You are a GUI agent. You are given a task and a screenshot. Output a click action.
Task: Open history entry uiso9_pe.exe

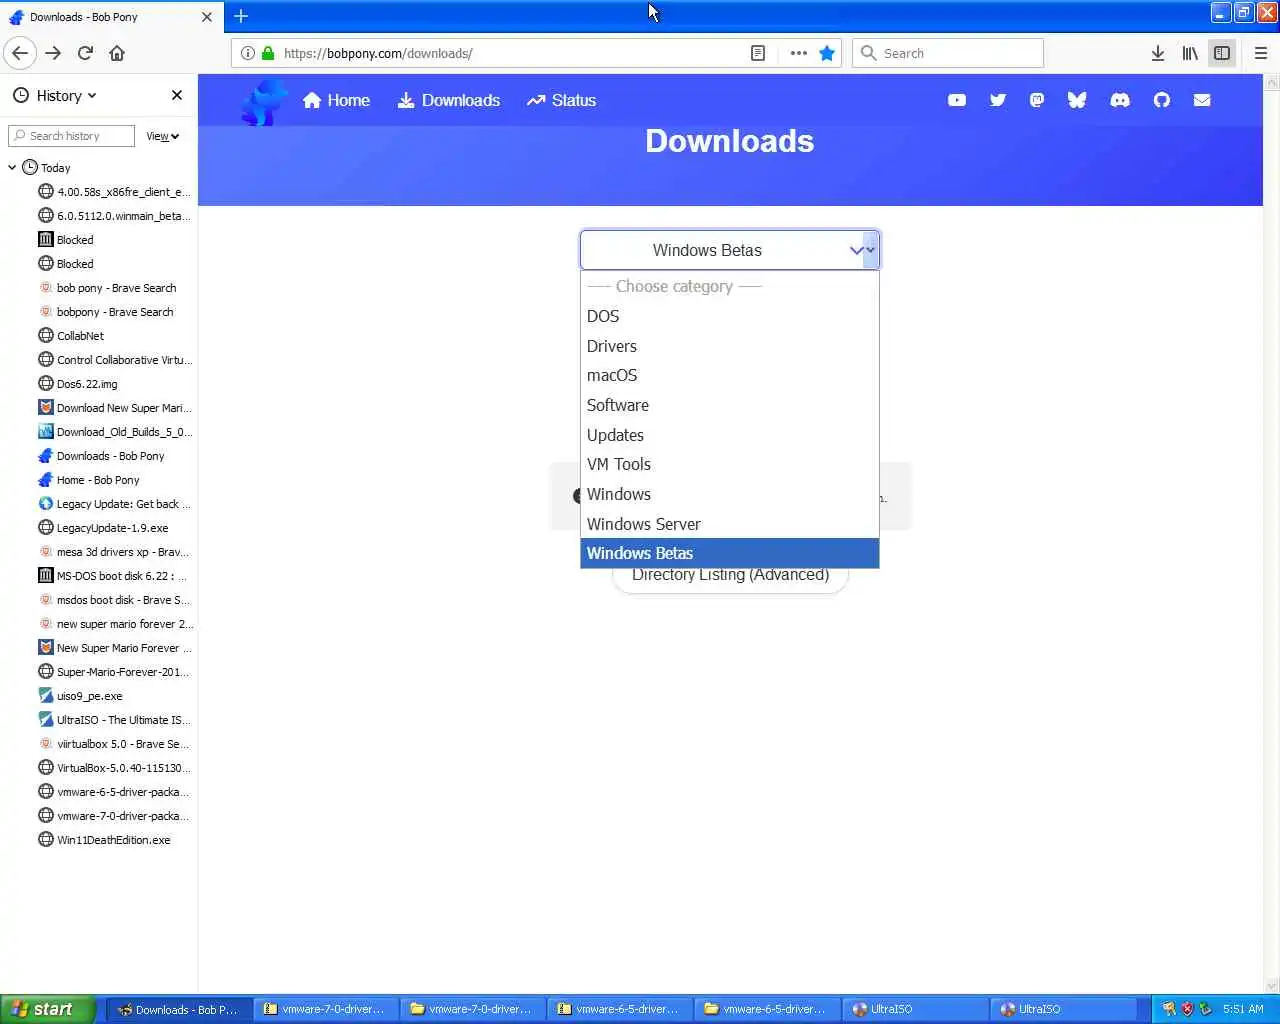point(89,696)
